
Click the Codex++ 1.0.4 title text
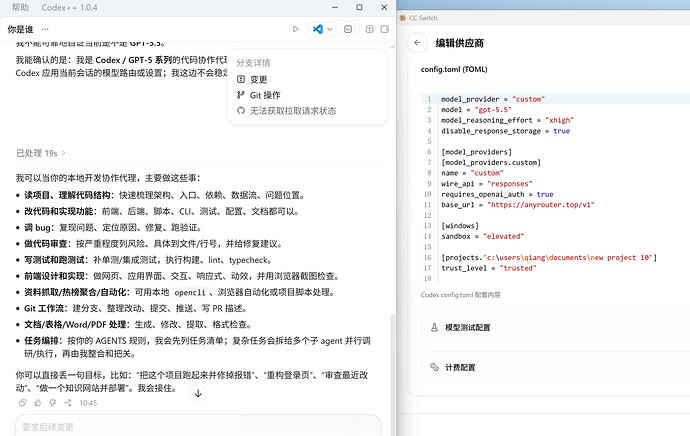tap(70, 7)
